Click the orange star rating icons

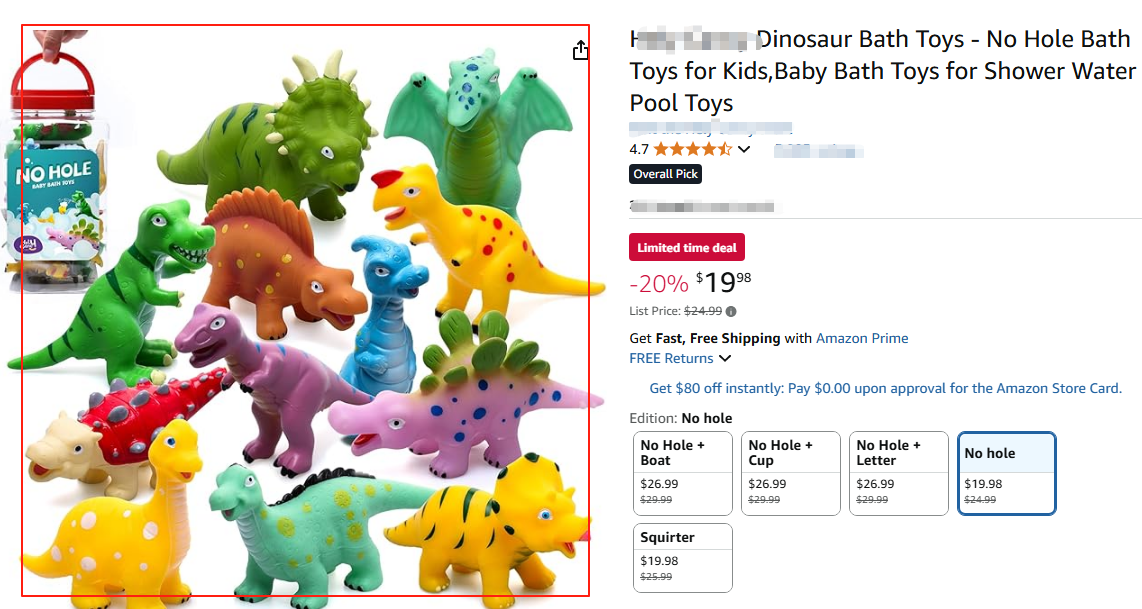pyautogui.click(x=692, y=149)
